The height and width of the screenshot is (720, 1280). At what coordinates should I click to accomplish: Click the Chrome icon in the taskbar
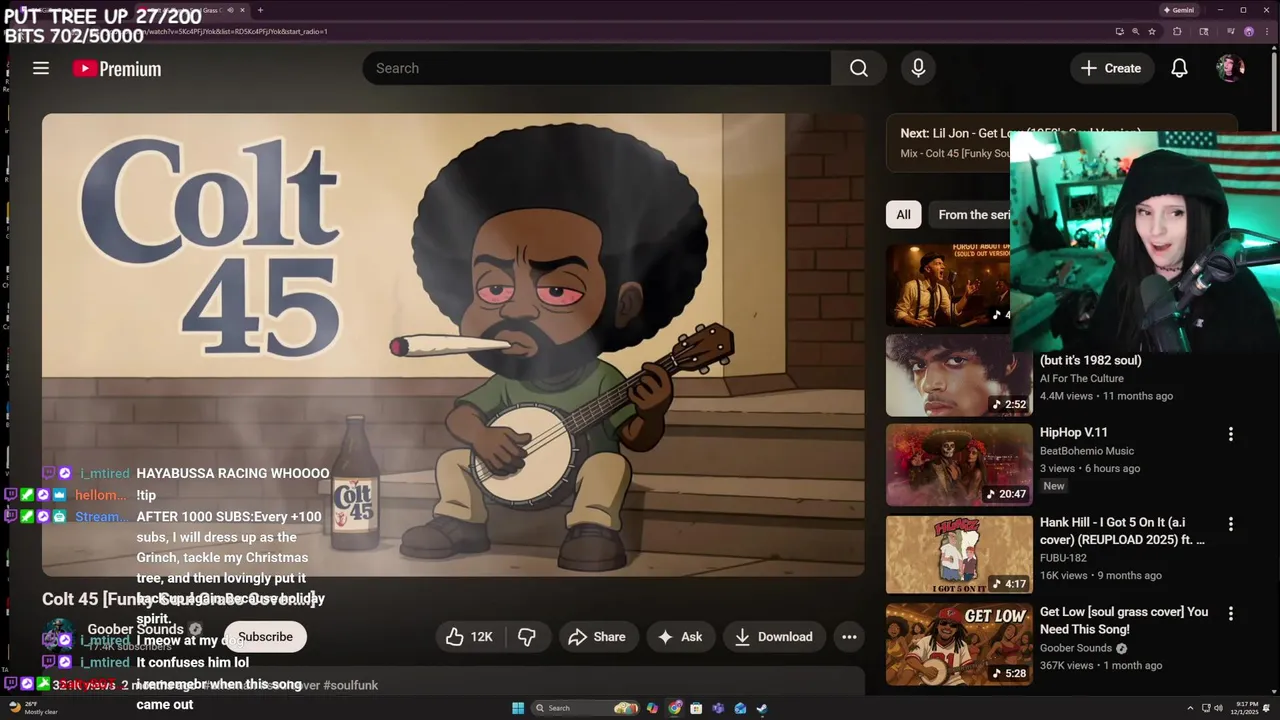click(x=675, y=708)
